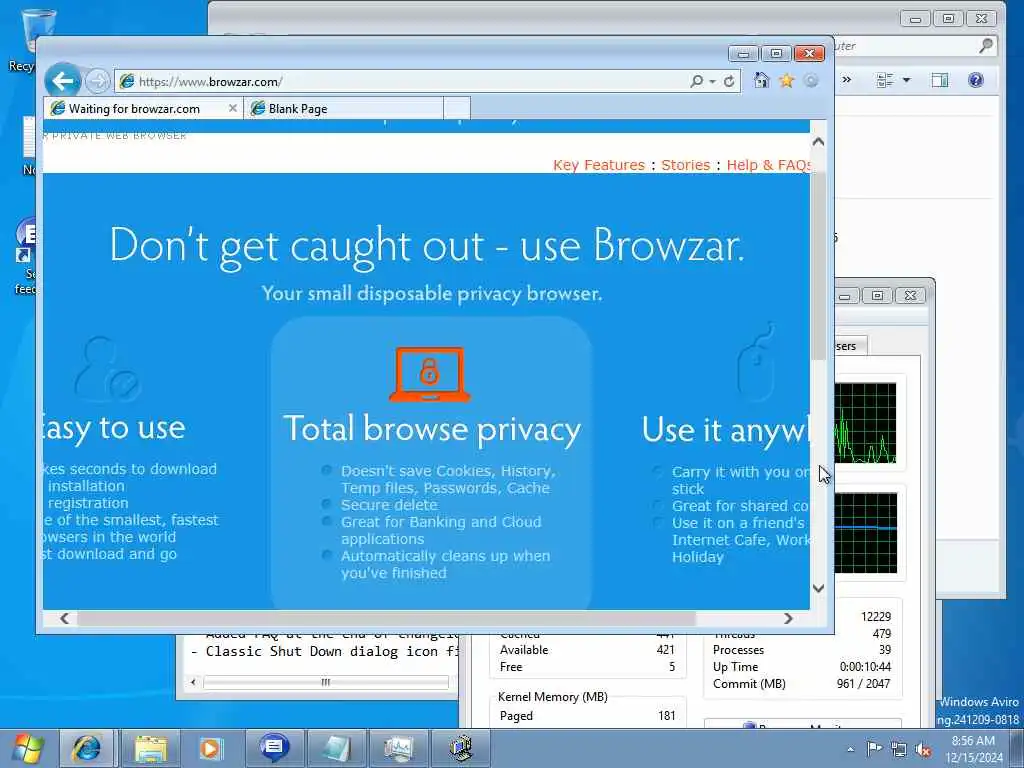Click the search magnifier in the address bar

click(x=697, y=81)
